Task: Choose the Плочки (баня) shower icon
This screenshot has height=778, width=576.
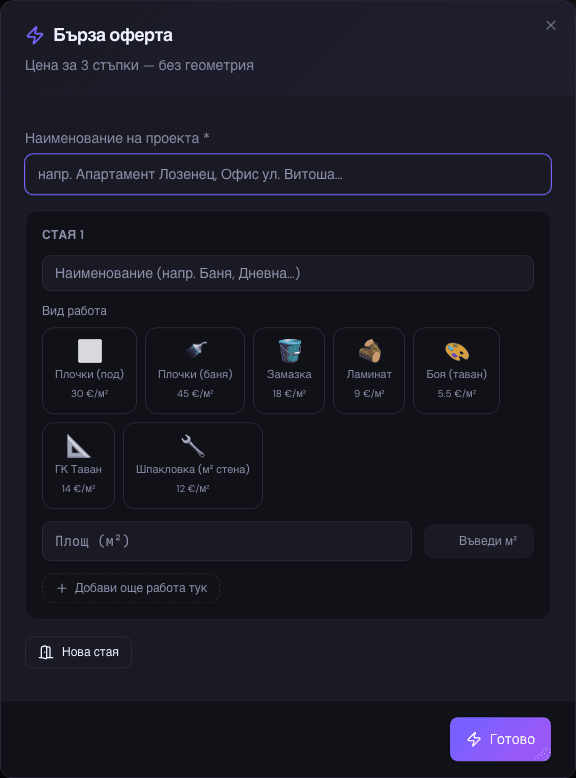Action: pyautogui.click(x=195, y=351)
